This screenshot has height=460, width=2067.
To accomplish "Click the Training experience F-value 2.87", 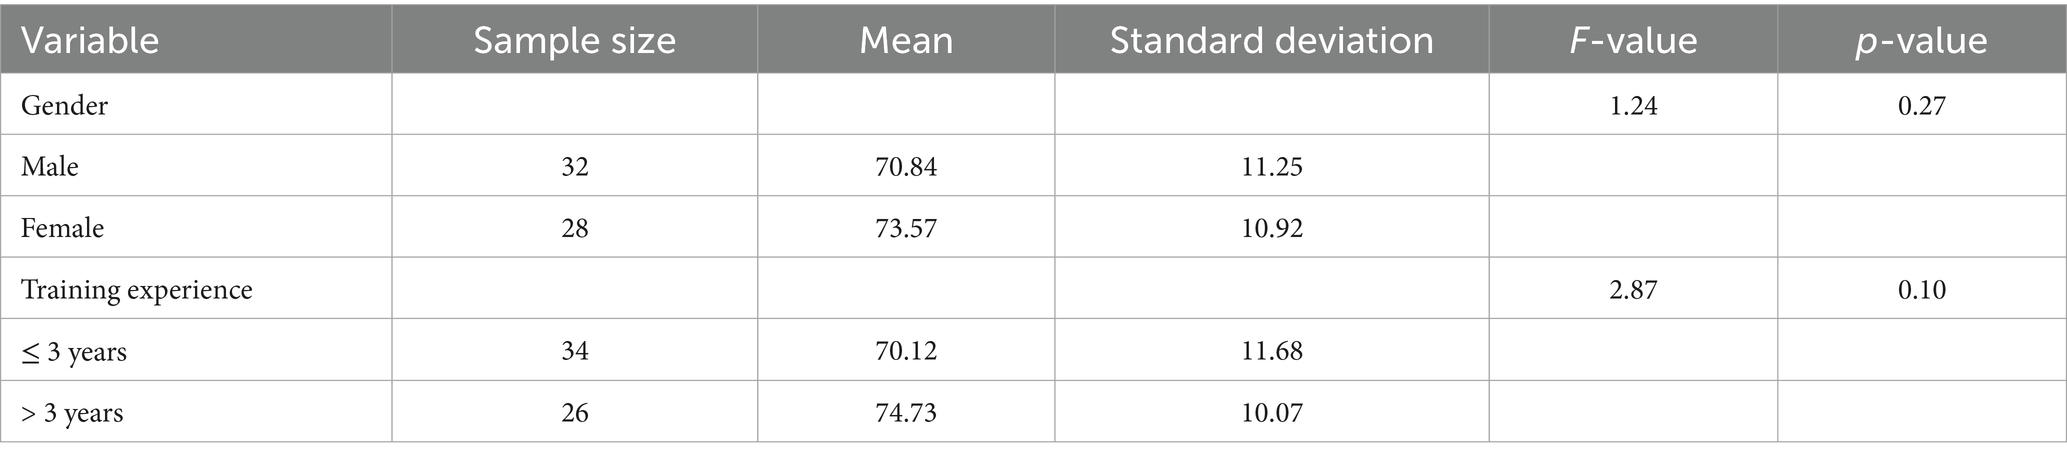I will tap(1633, 290).
